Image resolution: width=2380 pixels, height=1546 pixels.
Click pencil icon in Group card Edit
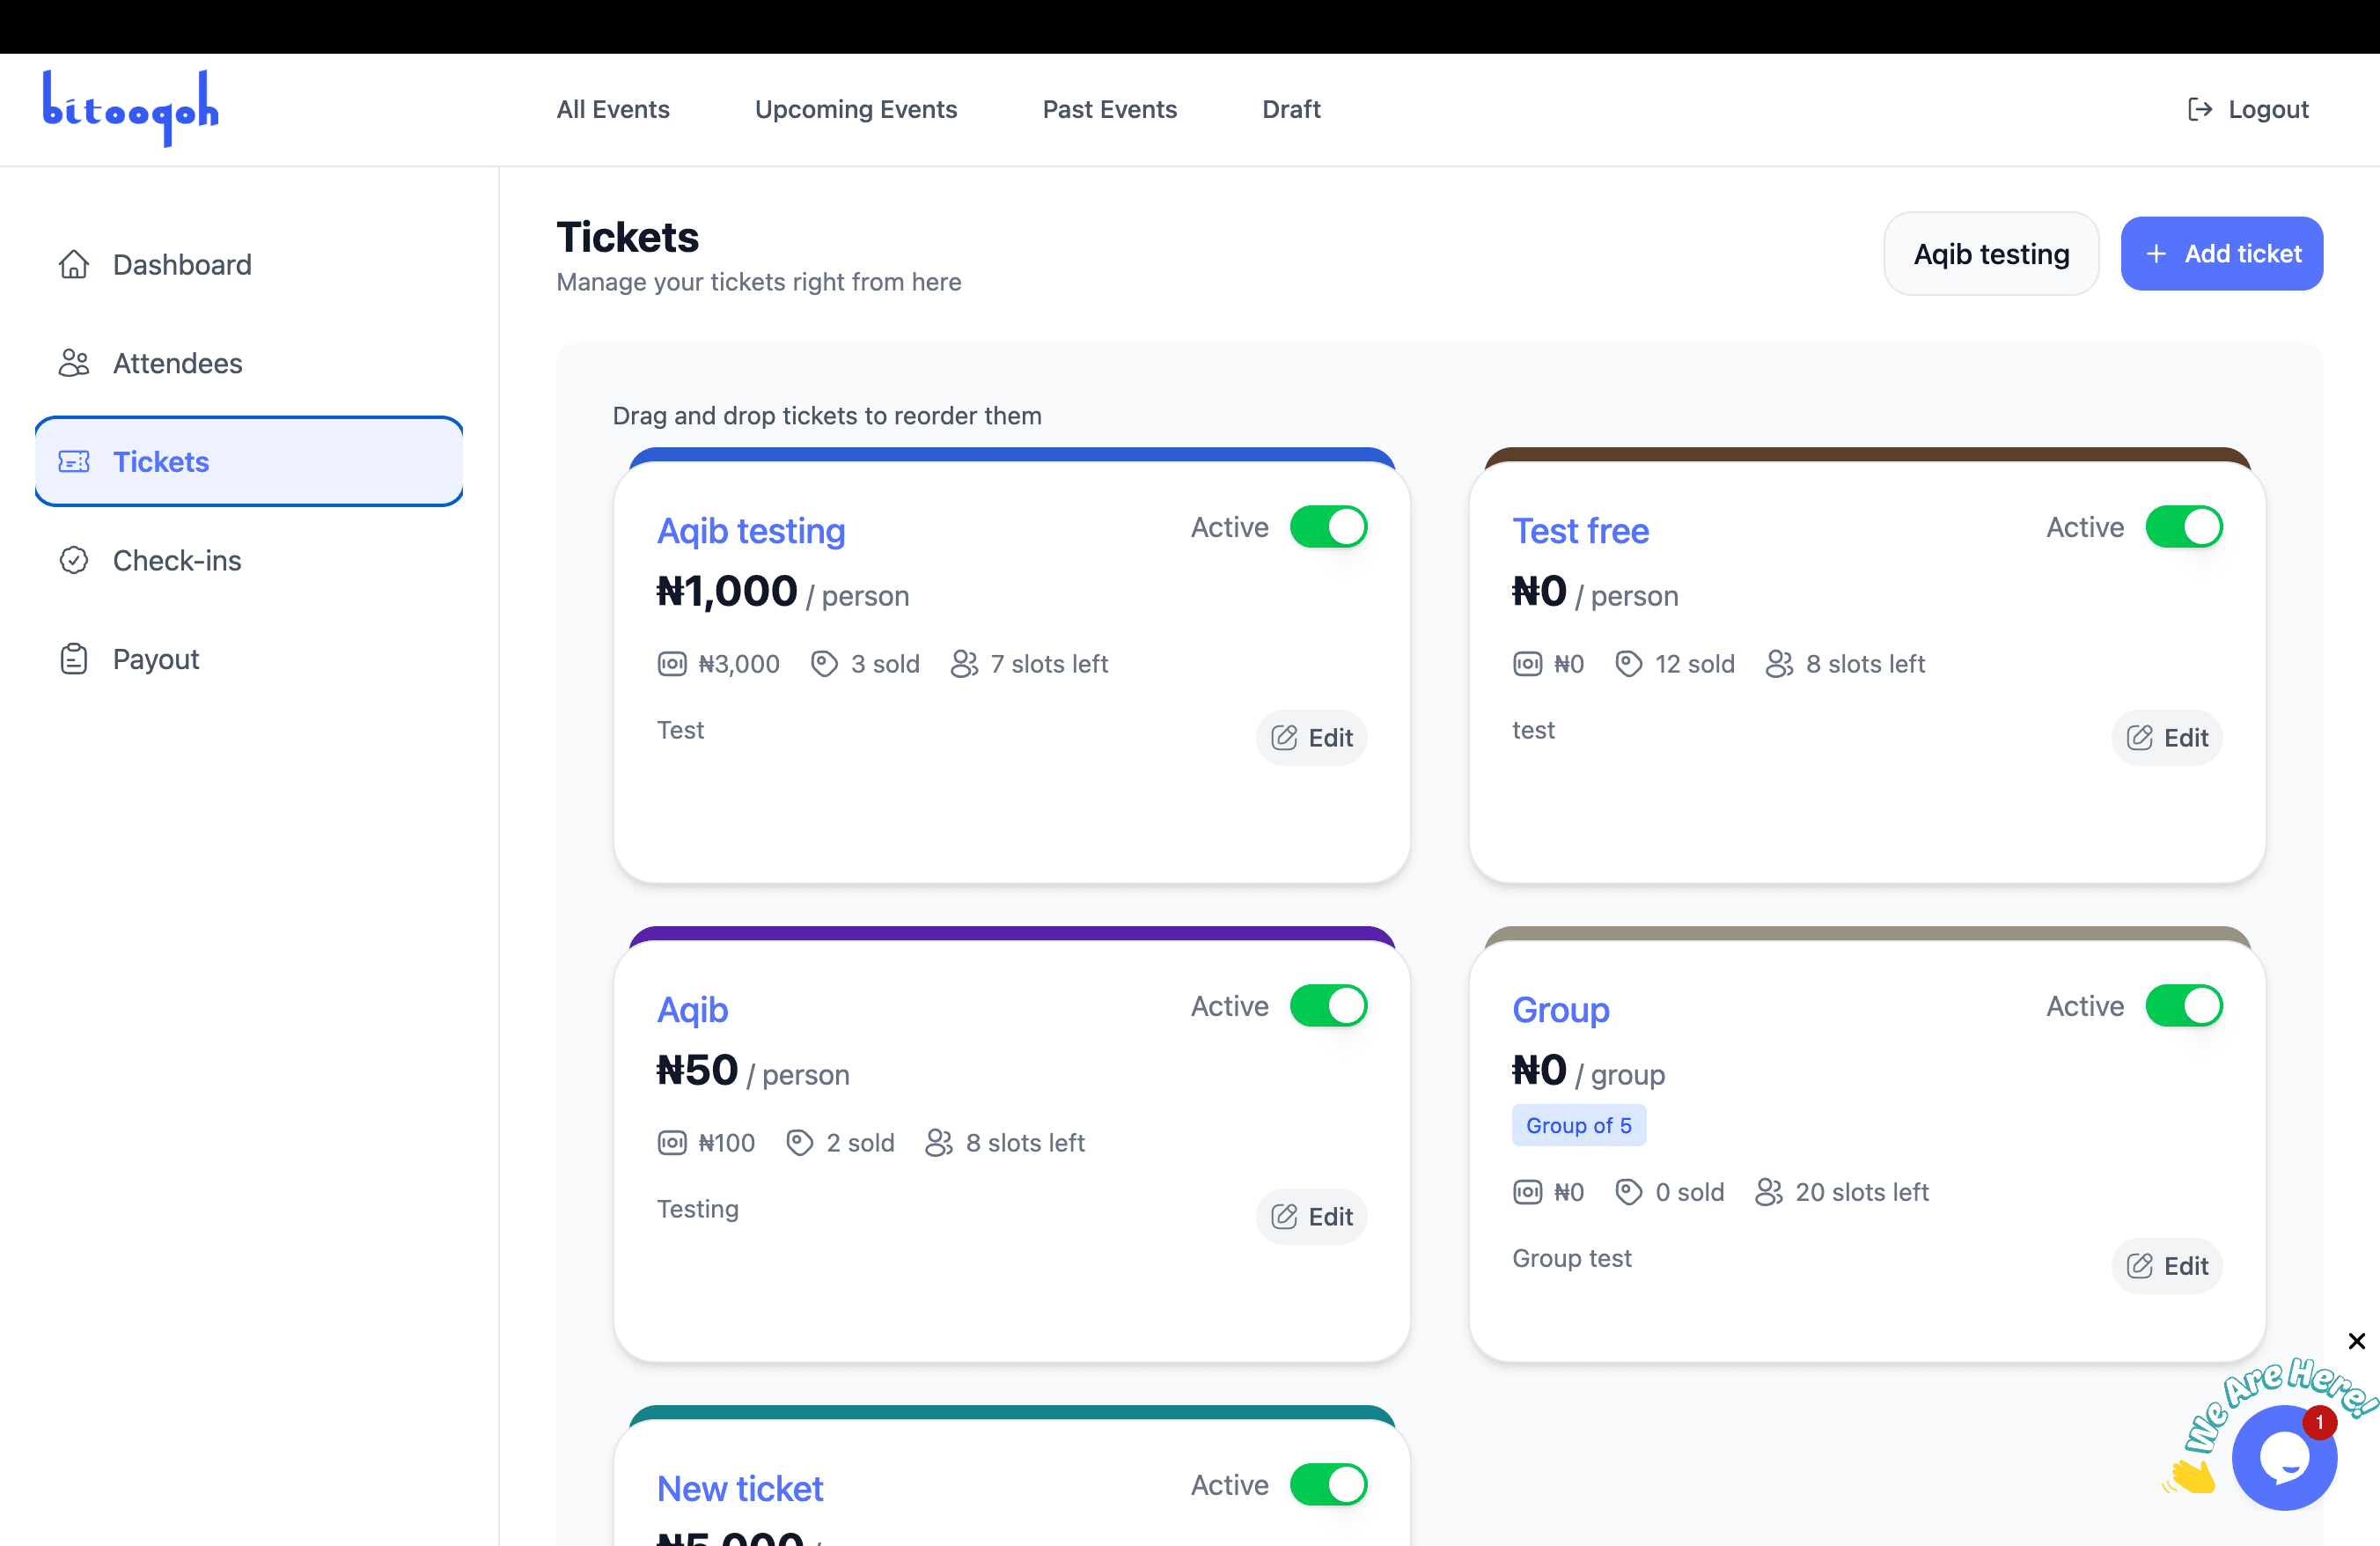(x=2139, y=1266)
